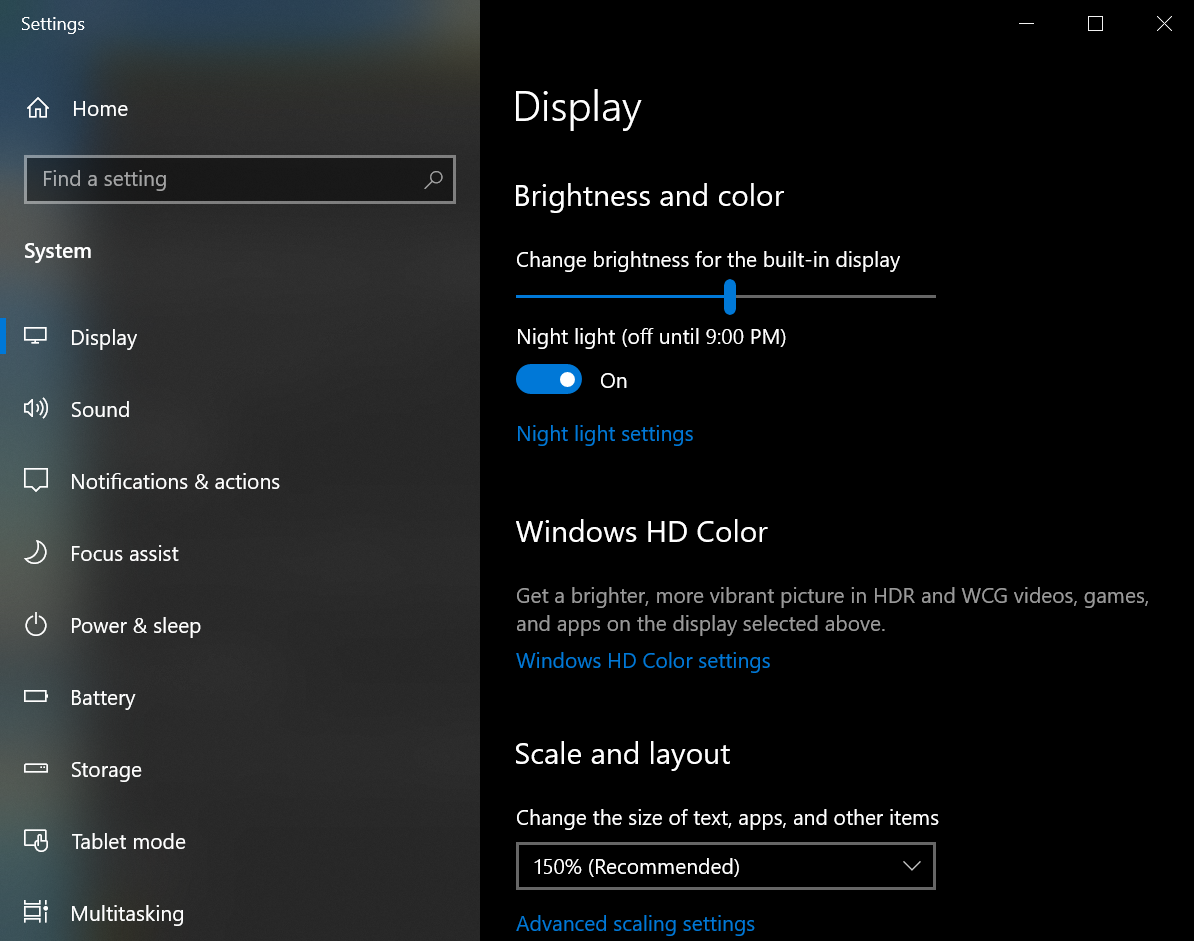Open the Home label in sidebar
1194x941 pixels.
click(x=100, y=109)
